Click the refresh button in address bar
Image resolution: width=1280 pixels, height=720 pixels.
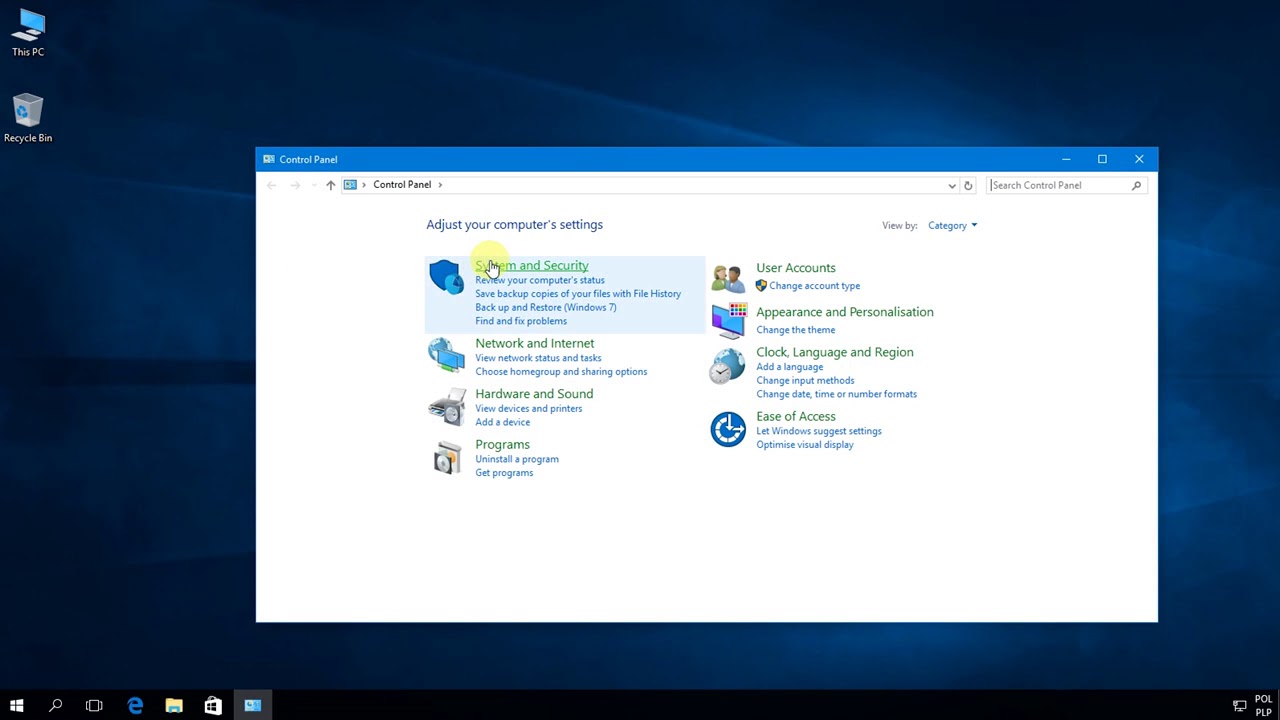pyautogui.click(x=967, y=185)
